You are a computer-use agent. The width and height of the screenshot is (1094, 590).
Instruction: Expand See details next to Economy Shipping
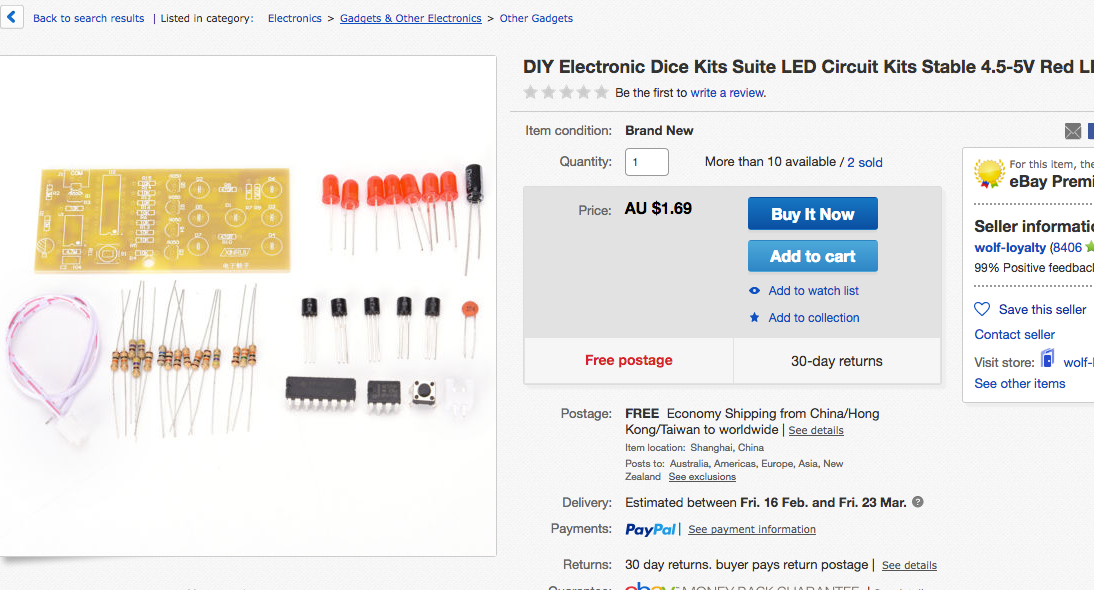pos(816,430)
